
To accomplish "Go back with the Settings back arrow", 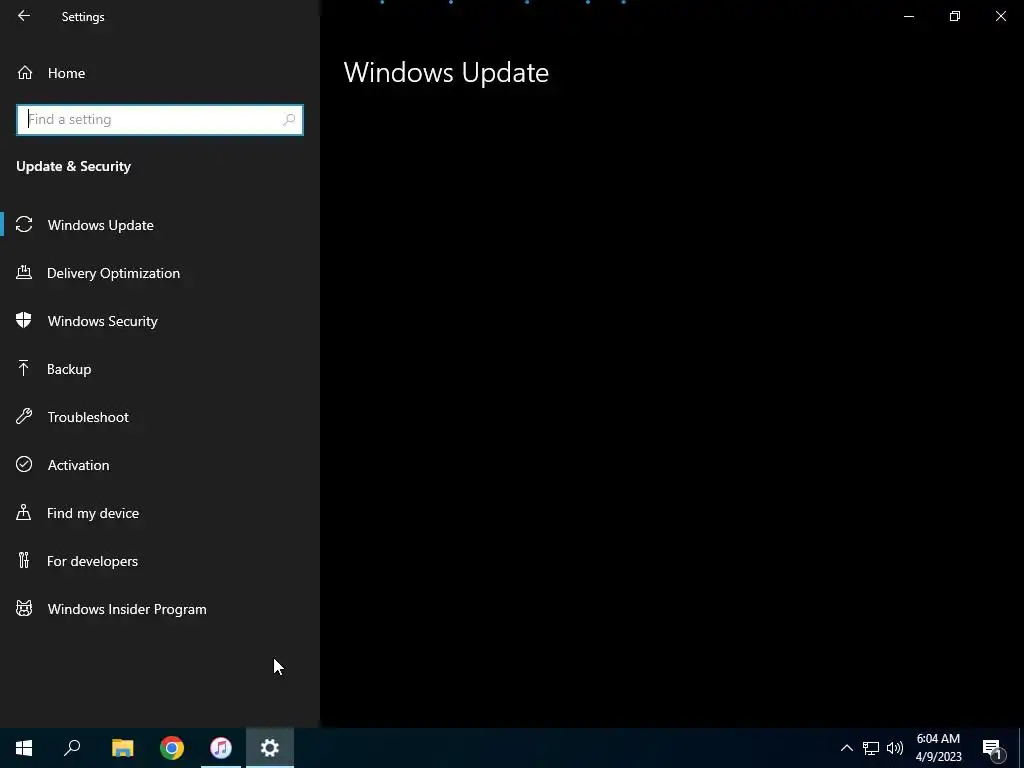I will (x=24, y=16).
